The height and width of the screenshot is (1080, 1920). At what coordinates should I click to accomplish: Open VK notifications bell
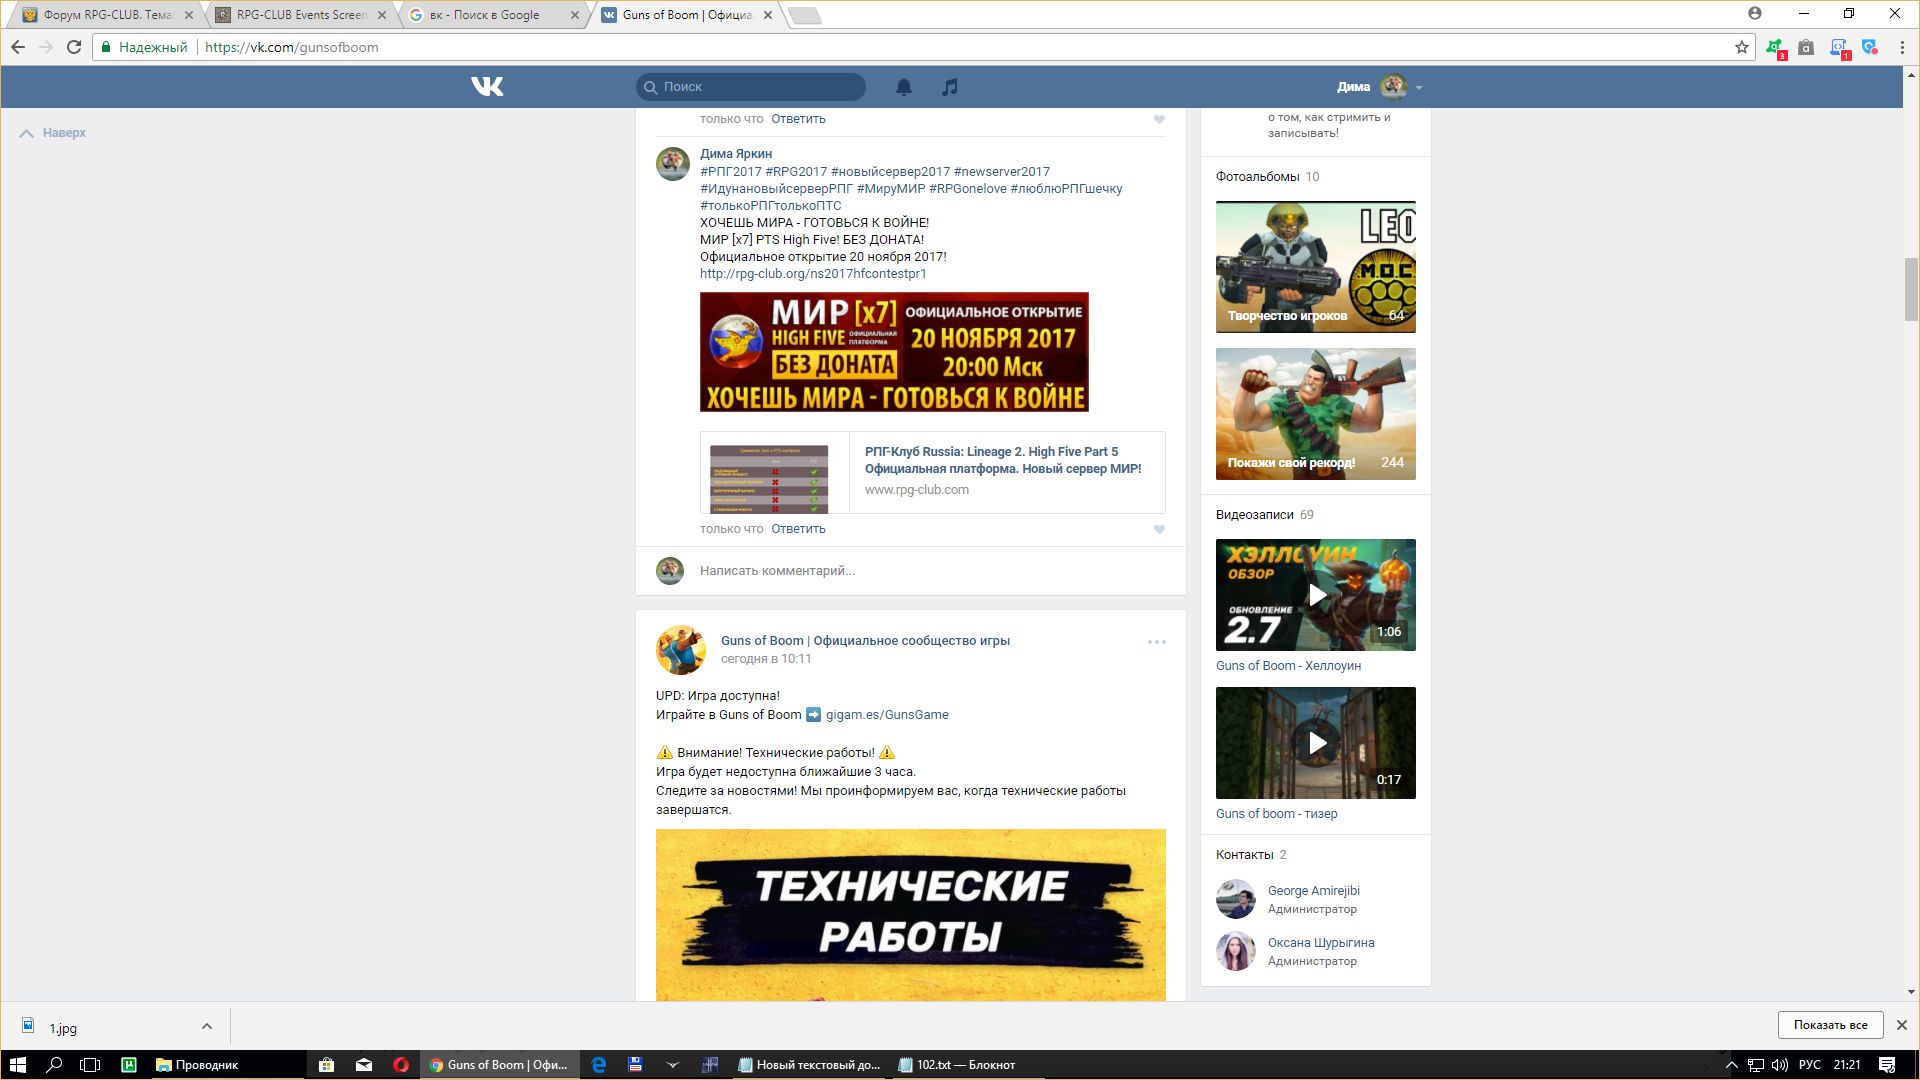pyautogui.click(x=903, y=87)
